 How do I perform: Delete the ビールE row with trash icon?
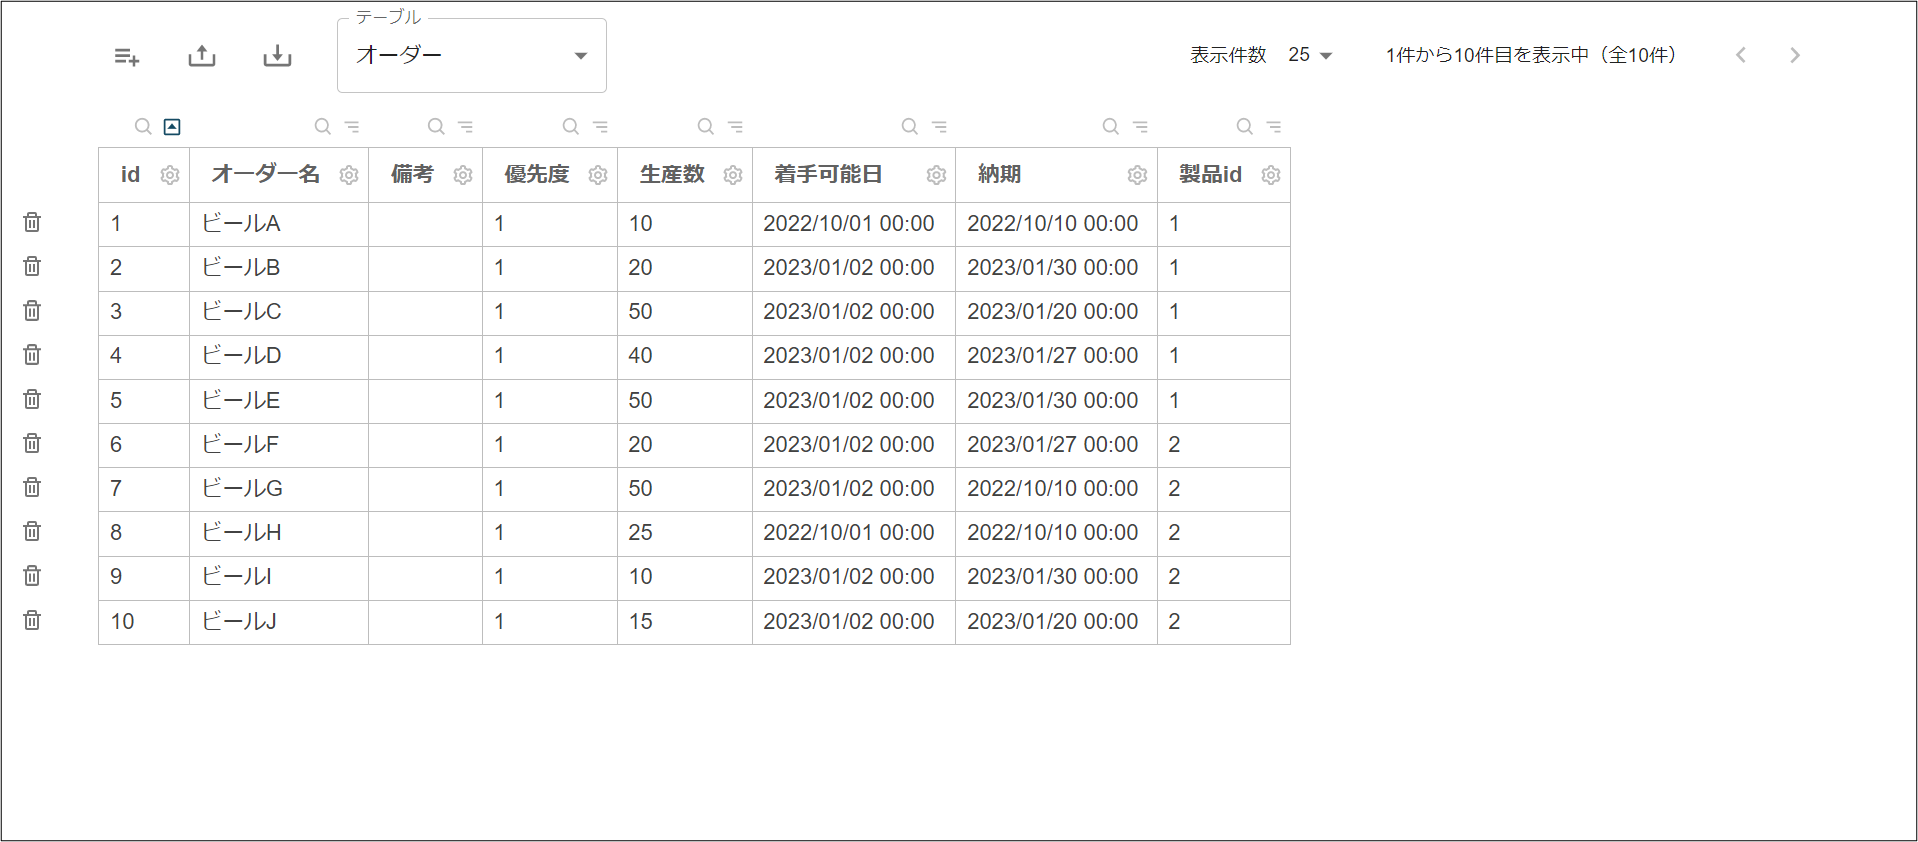32,399
